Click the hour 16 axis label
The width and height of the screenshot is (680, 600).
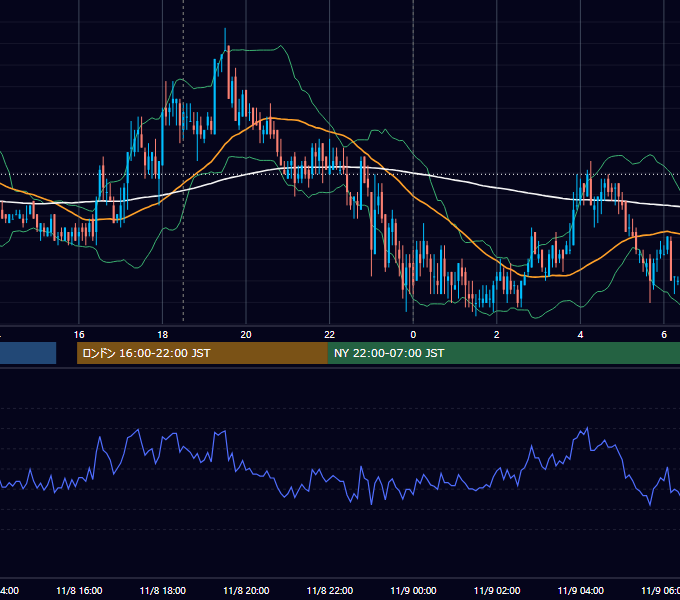(x=79, y=334)
